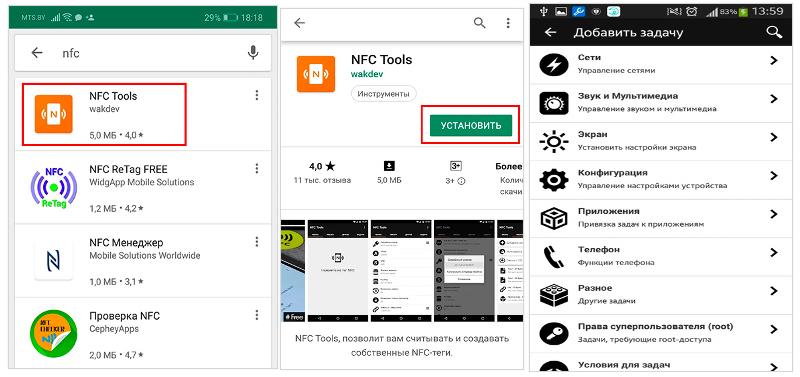Viewport: 800px width, 377px height.
Task: Tap the root key icon
Action: 554,334
